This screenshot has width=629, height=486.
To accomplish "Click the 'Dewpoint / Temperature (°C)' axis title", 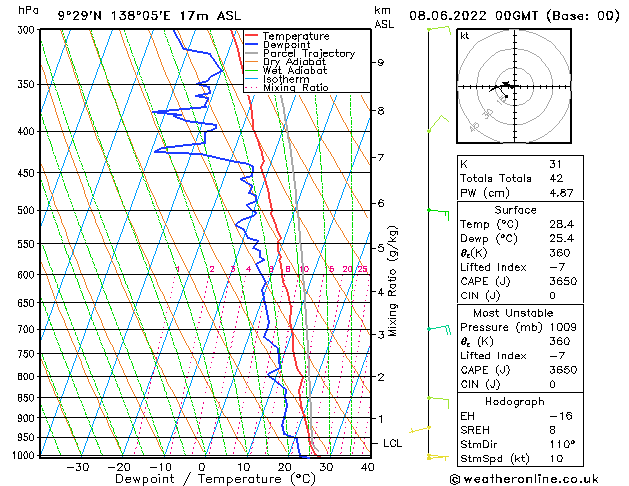I will (x=215, y=479).
